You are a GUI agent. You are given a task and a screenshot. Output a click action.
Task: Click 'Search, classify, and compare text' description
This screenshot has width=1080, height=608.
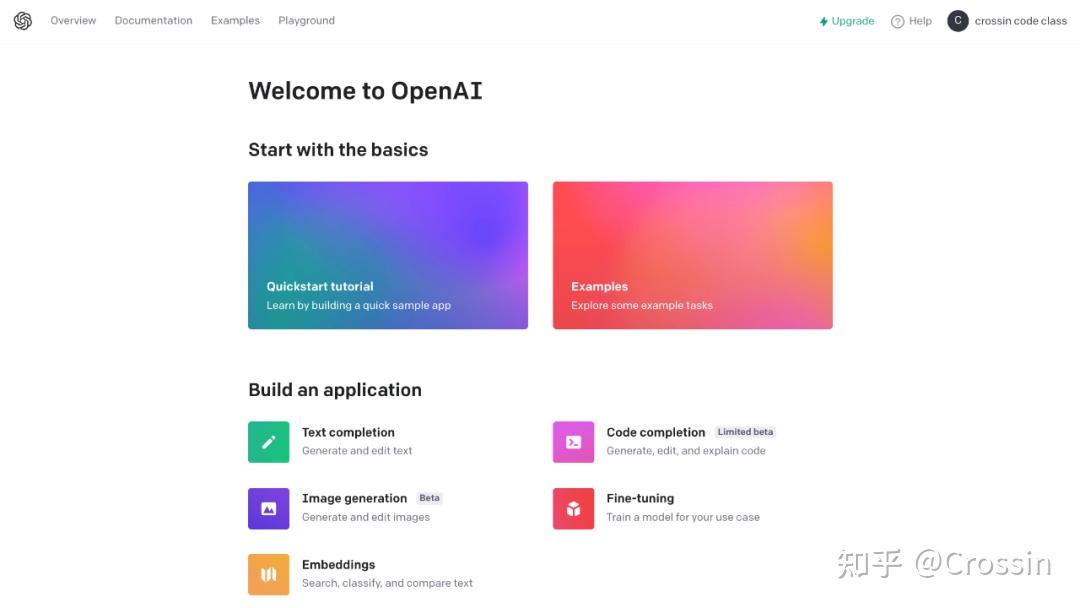(387, 583)
